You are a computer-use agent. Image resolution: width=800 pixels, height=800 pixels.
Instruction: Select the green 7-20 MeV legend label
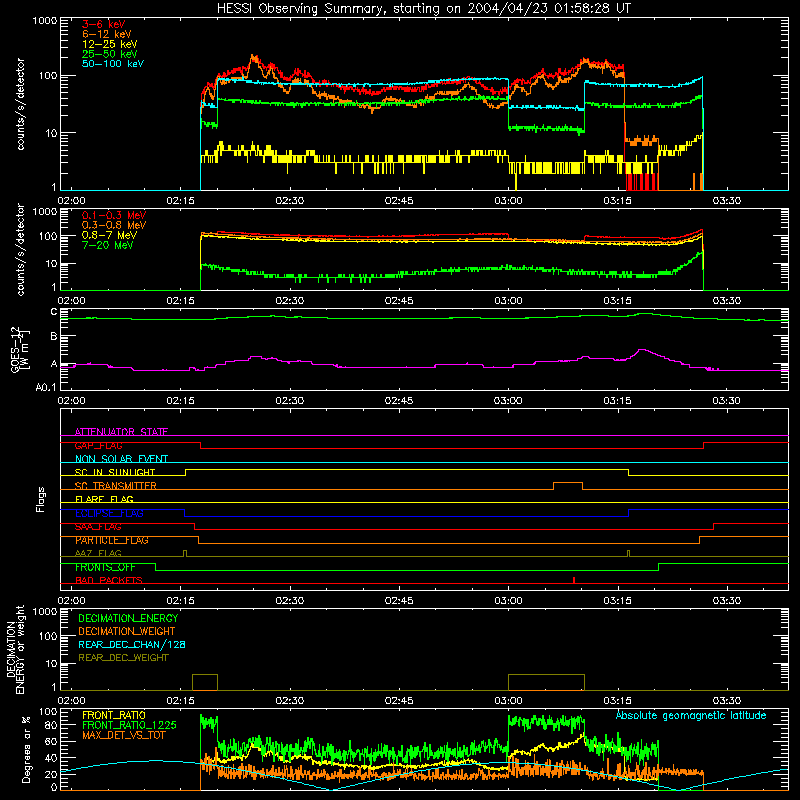coord(108,245)
